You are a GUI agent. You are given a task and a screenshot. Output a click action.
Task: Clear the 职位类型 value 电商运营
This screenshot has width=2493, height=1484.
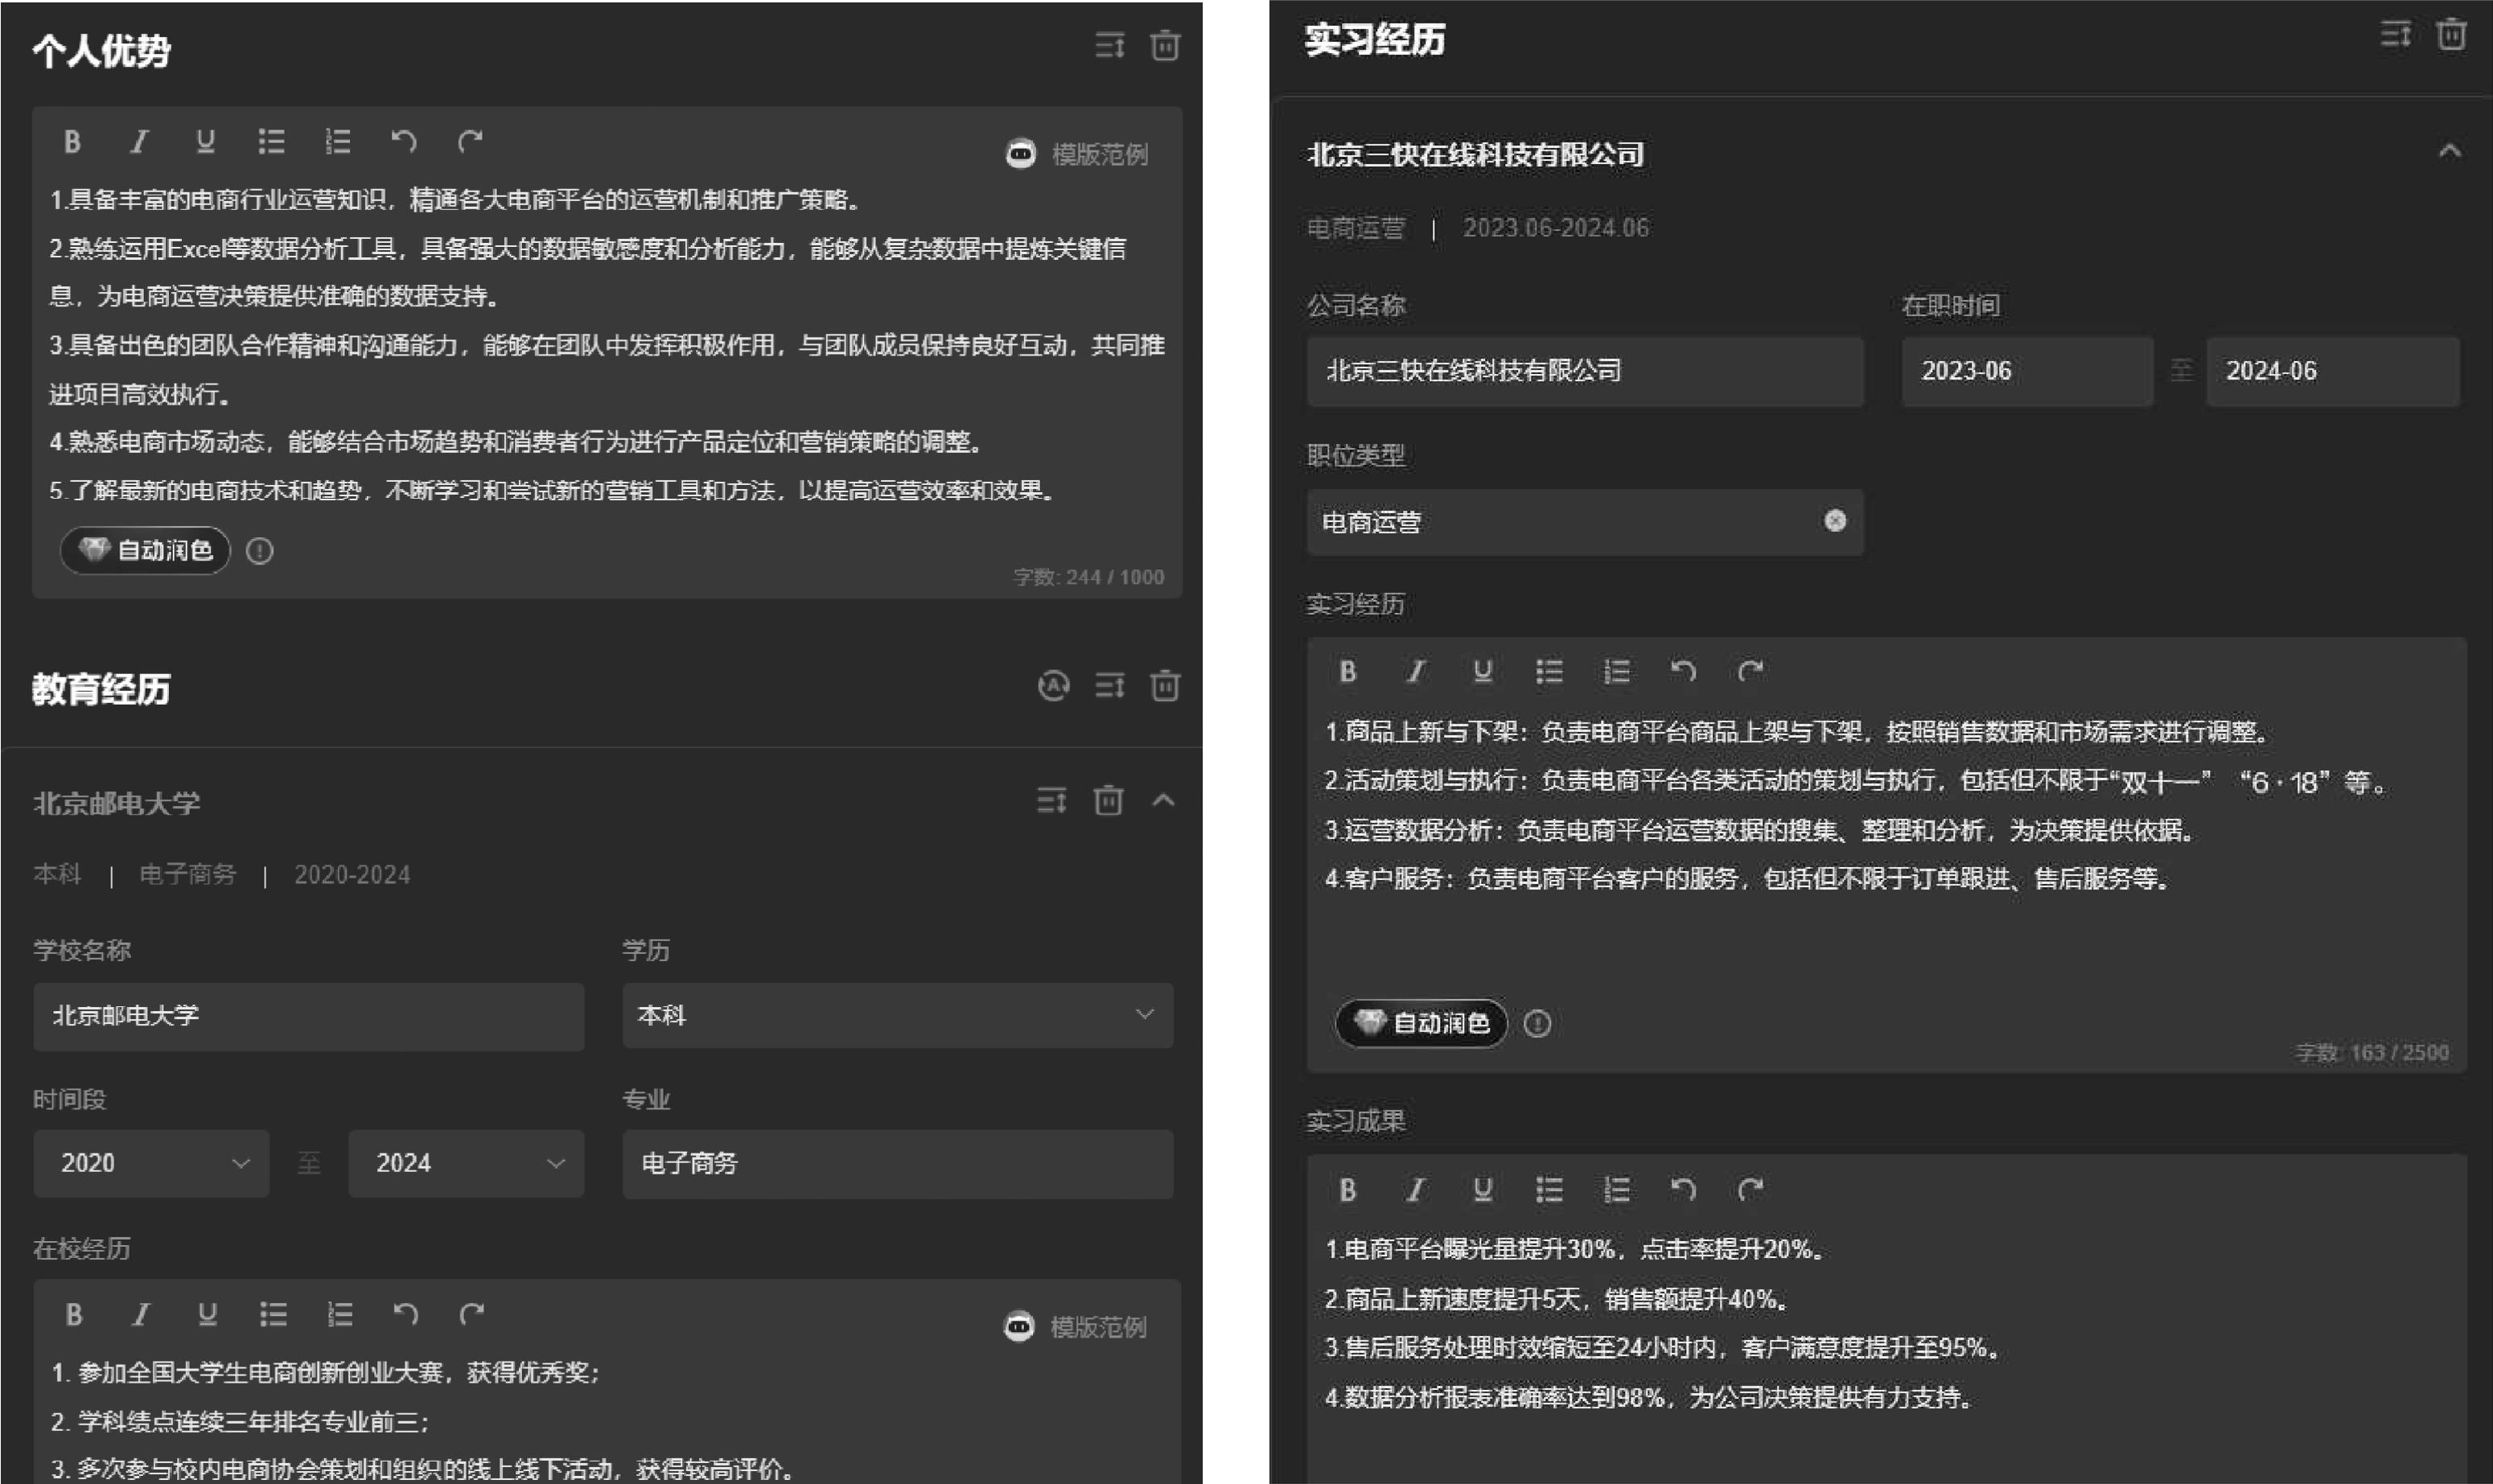(1835, 521)
